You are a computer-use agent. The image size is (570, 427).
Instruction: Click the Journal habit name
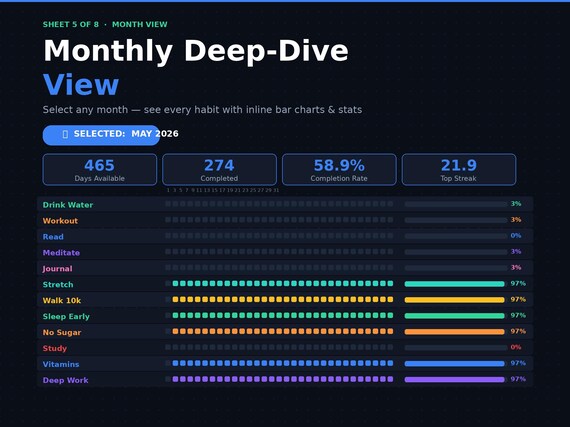click(57, 269)
